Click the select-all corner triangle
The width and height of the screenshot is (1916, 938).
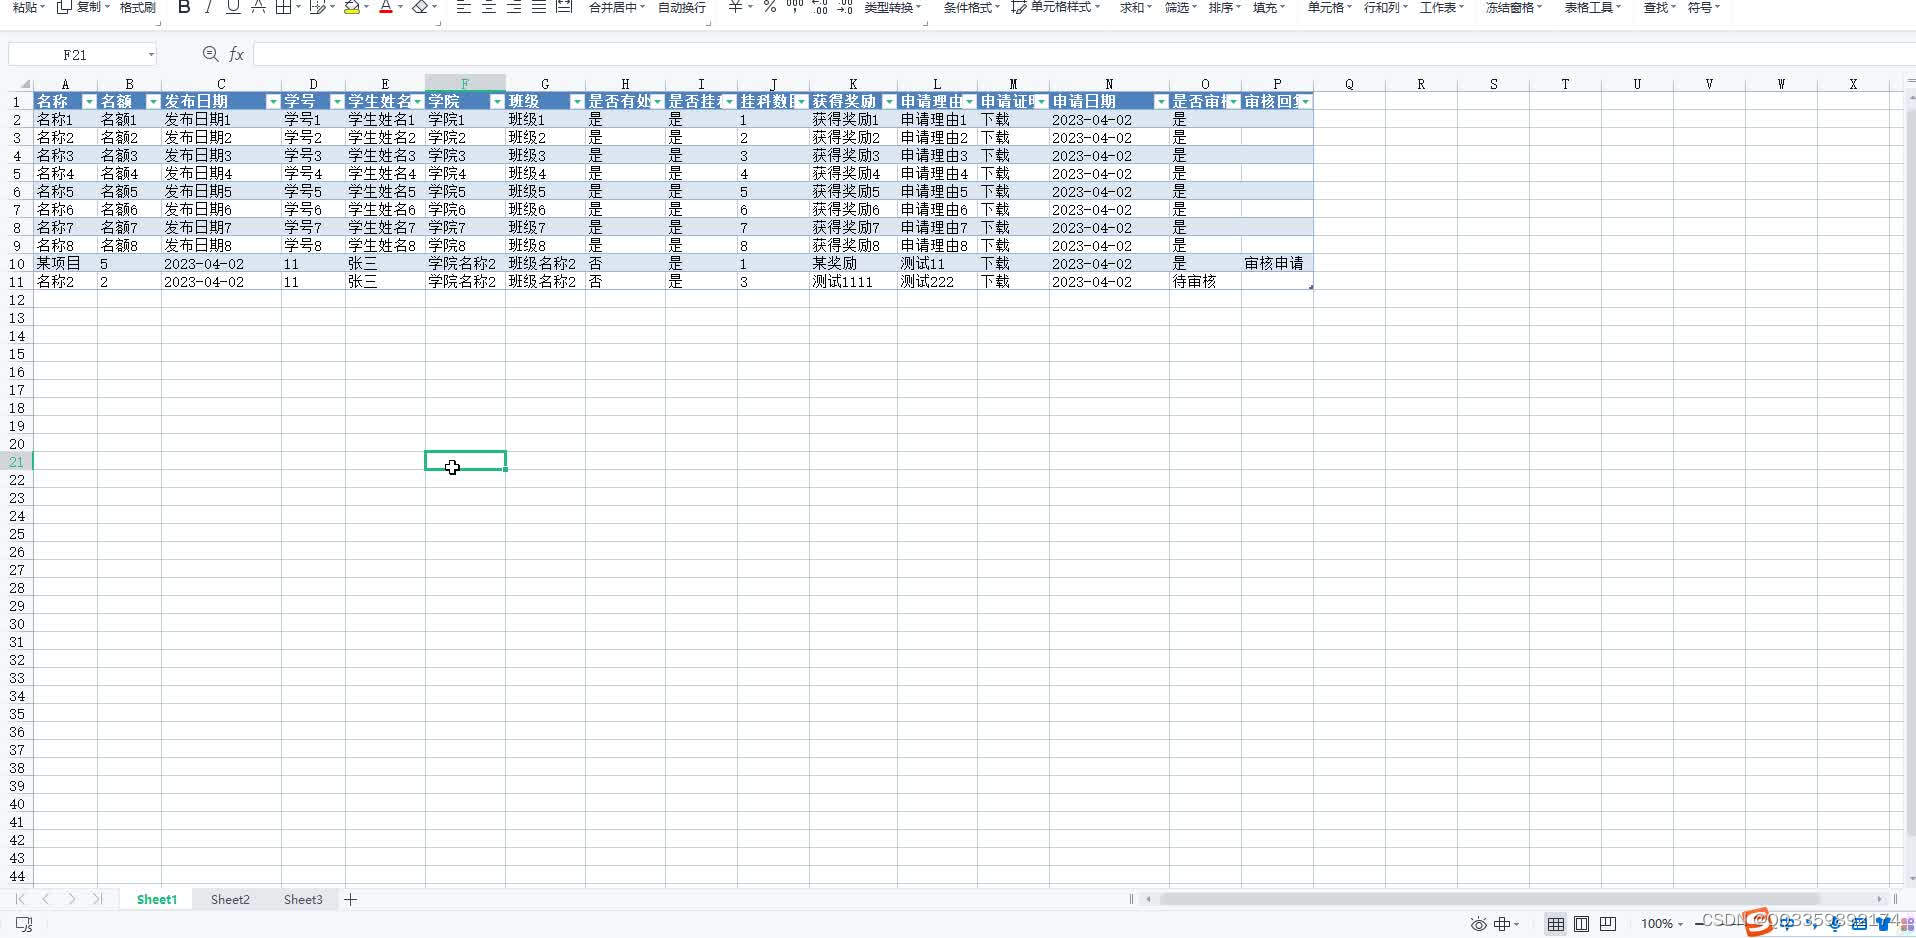25,84
